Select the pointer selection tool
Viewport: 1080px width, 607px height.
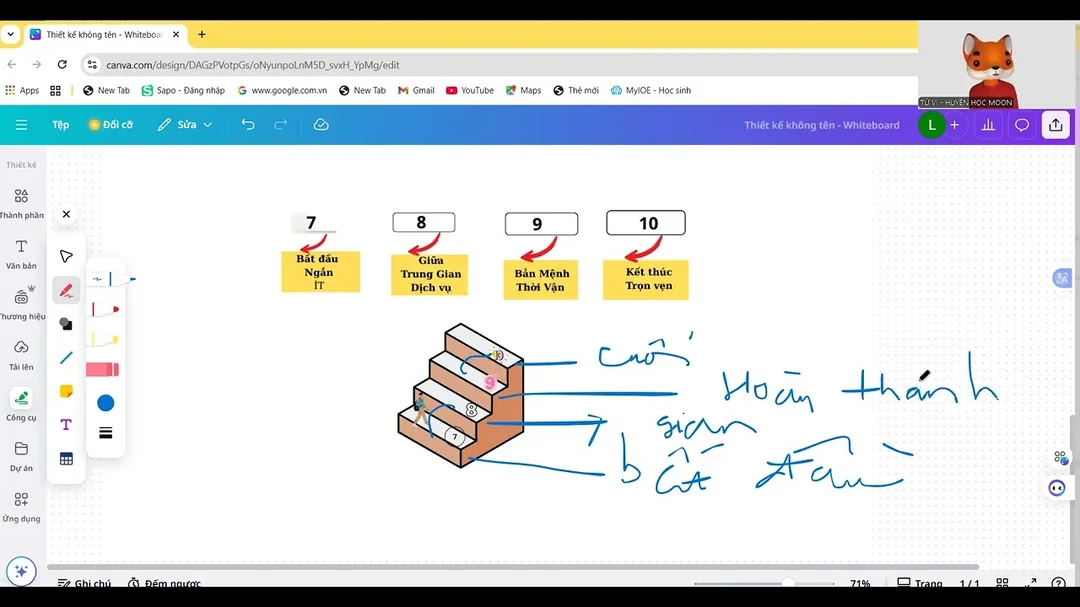[x=66, y=256]
